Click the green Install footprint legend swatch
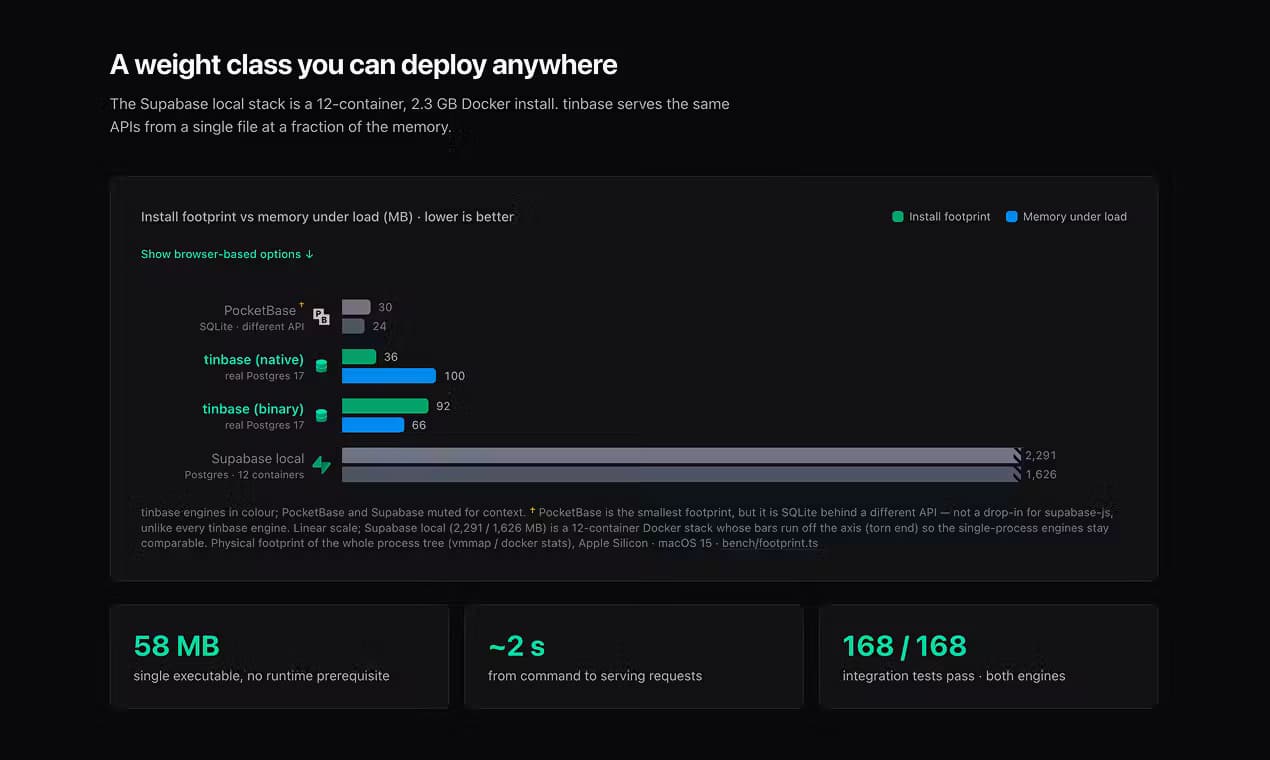Screen dimensions: 1270x760 [x=898, y=216]
